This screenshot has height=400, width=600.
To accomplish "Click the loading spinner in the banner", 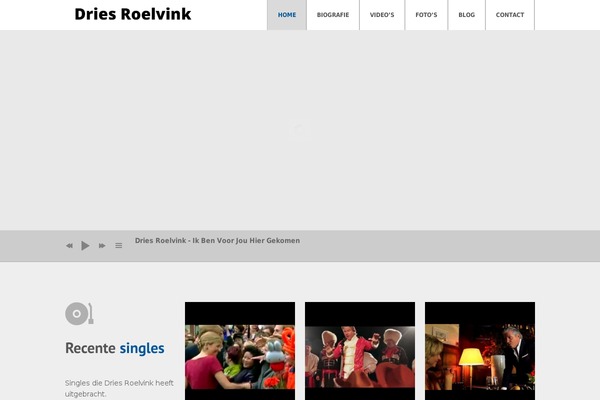I will (300, 130).
